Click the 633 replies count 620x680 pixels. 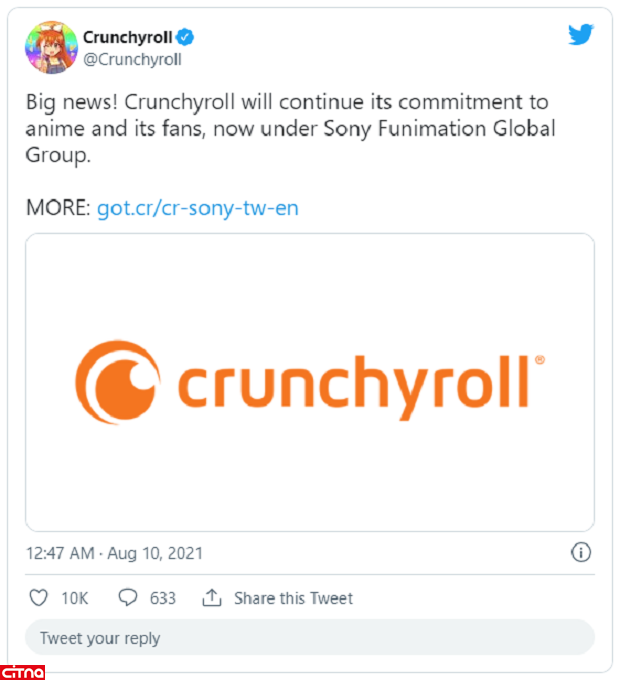pos(163,598)
